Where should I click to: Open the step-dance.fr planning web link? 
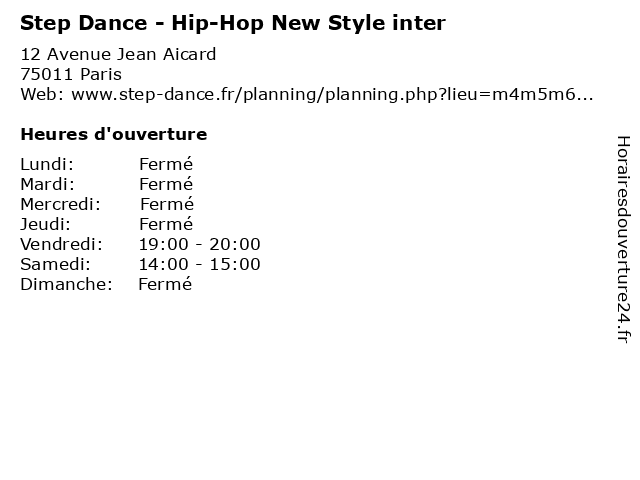click(332, 95)
